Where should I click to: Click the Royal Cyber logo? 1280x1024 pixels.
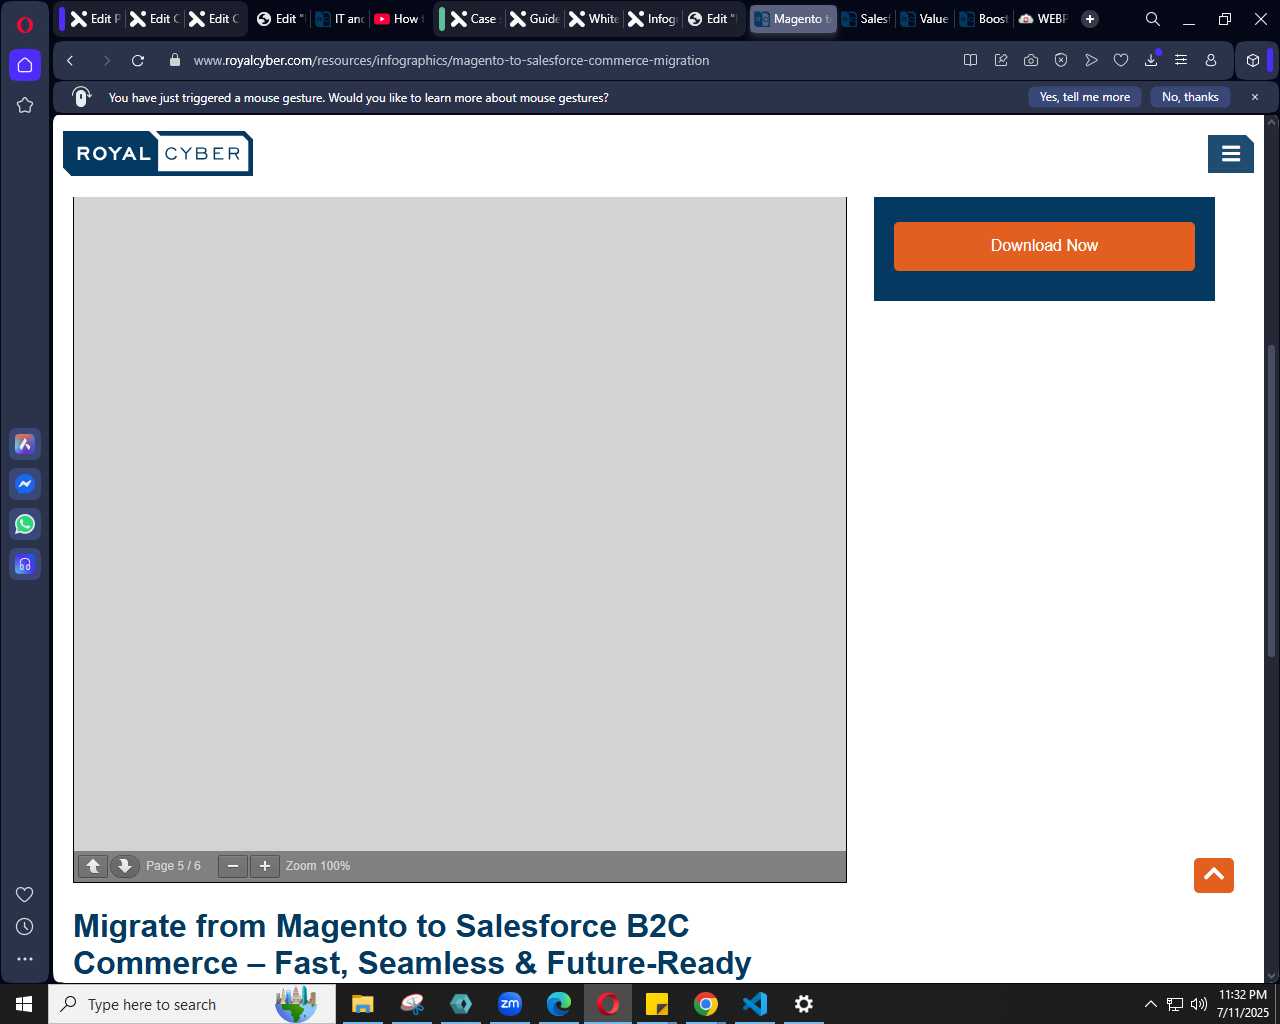click(x=158, y=153)
